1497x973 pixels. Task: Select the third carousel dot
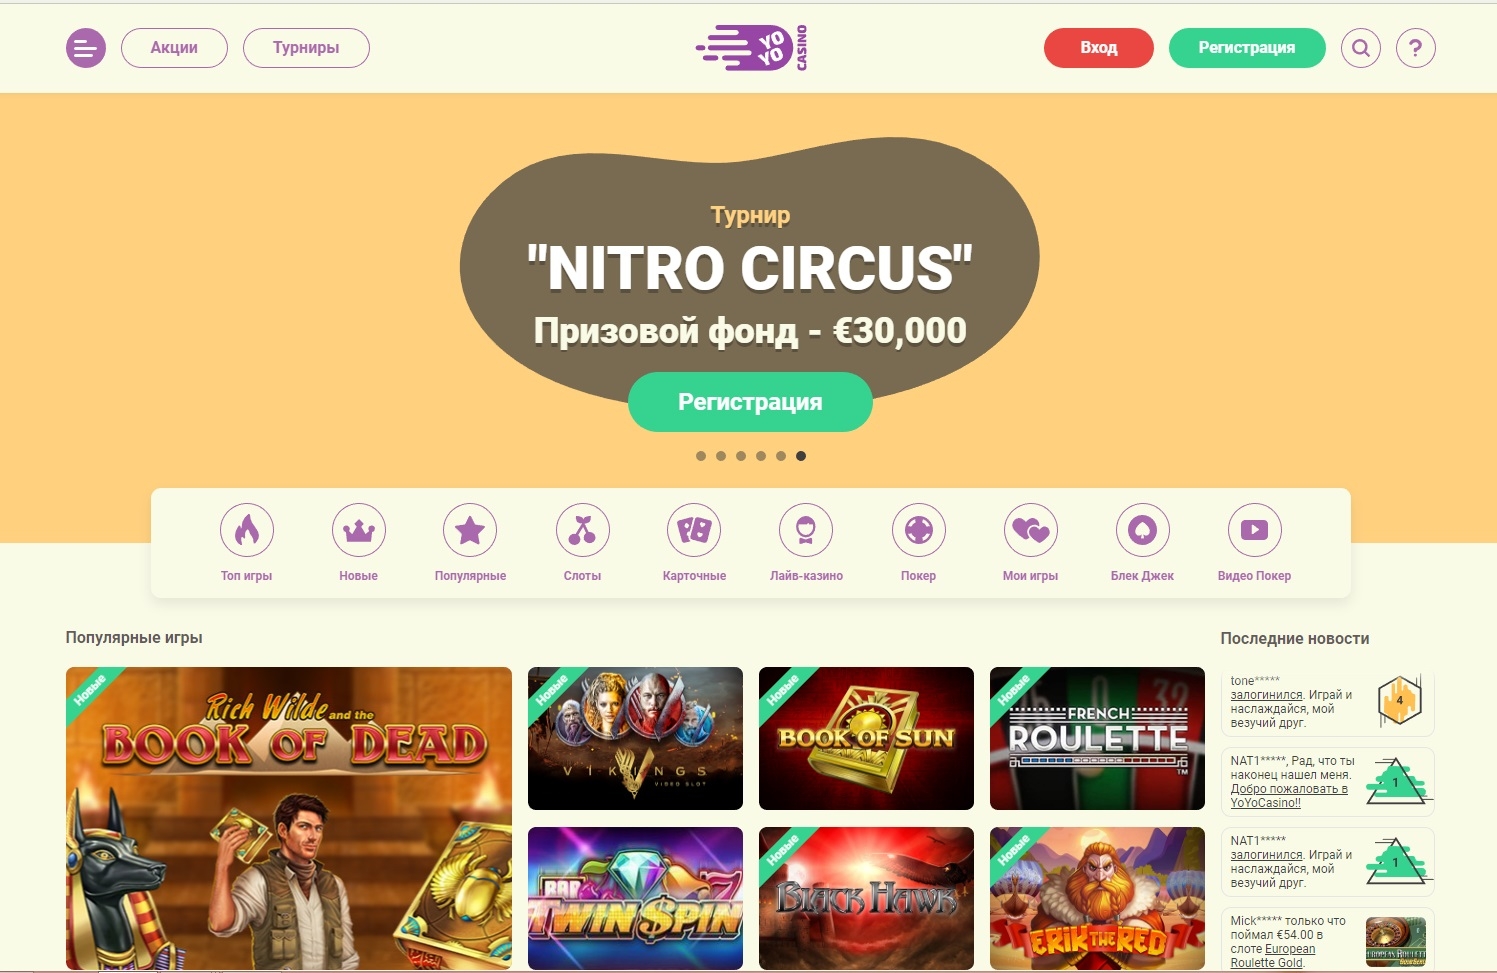(741, 456)
